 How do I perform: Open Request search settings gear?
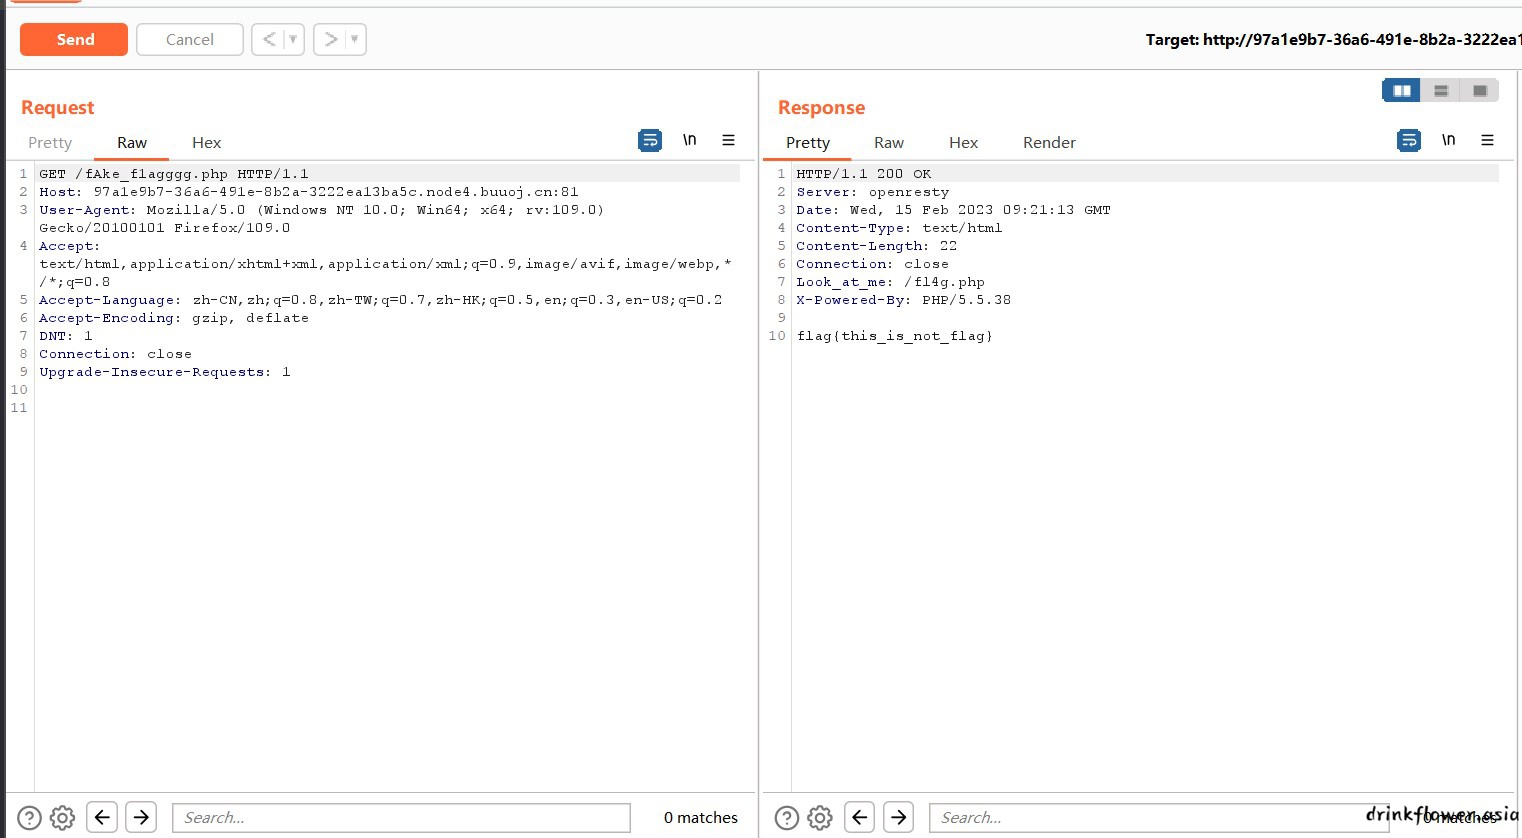[x=62, y=818]
